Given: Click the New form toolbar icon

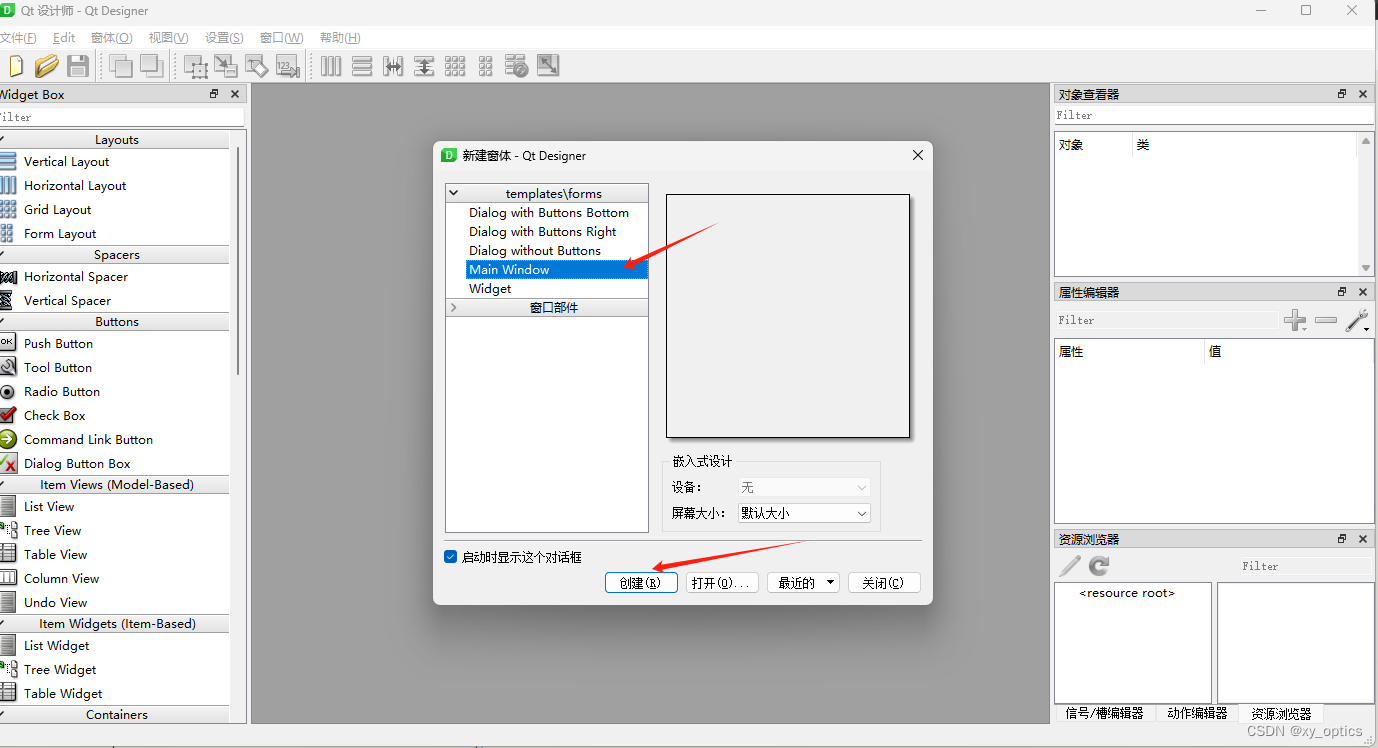Looking at the screenshot, I should [x=14, y=66].
